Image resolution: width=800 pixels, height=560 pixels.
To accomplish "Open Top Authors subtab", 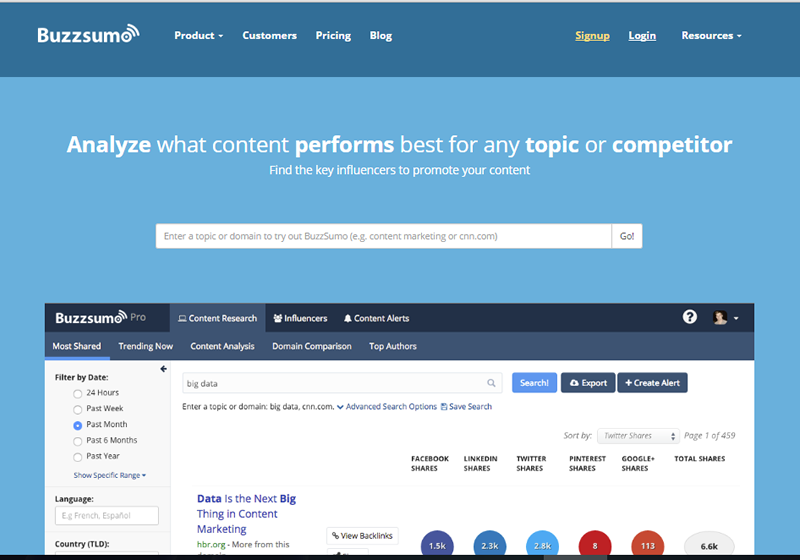I will [x=393, y=346].
